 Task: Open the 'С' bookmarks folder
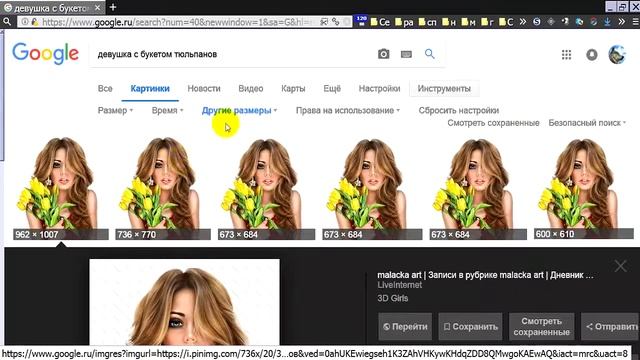(x=506, y=22)
